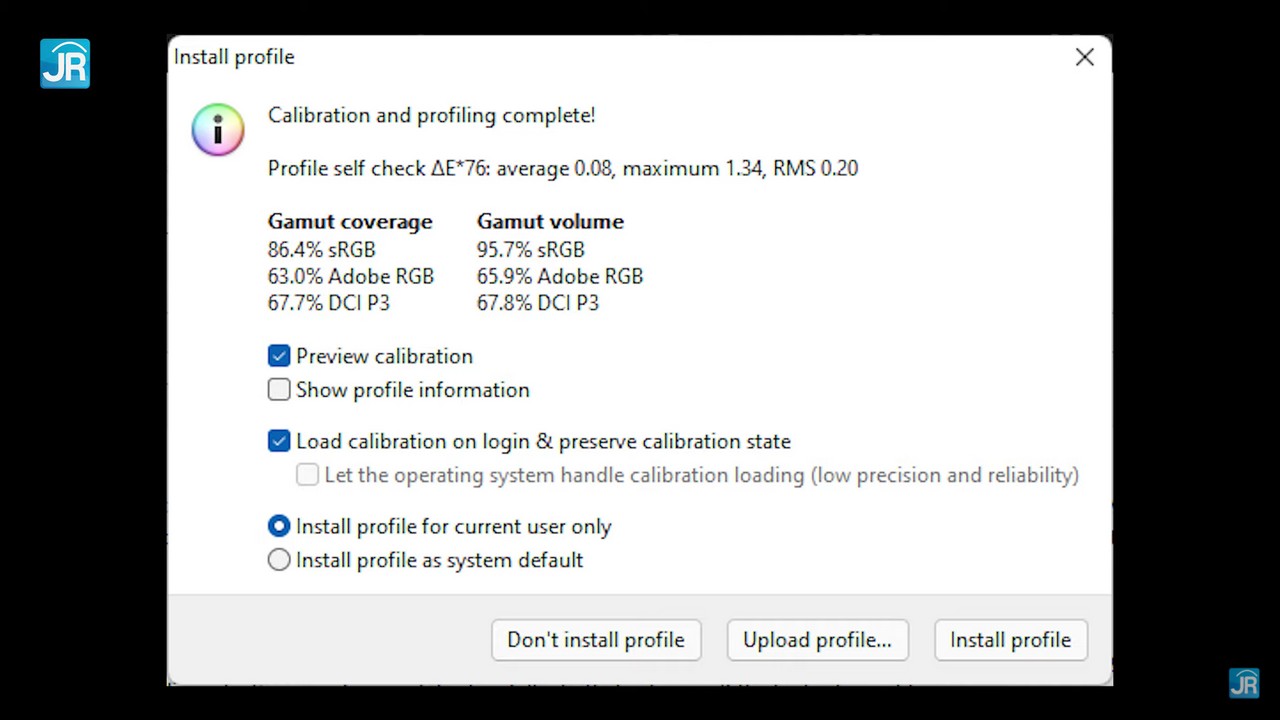The image size is (1280, 720).
Task: Click the Gamut volume heading
Action: coord(550,222)
